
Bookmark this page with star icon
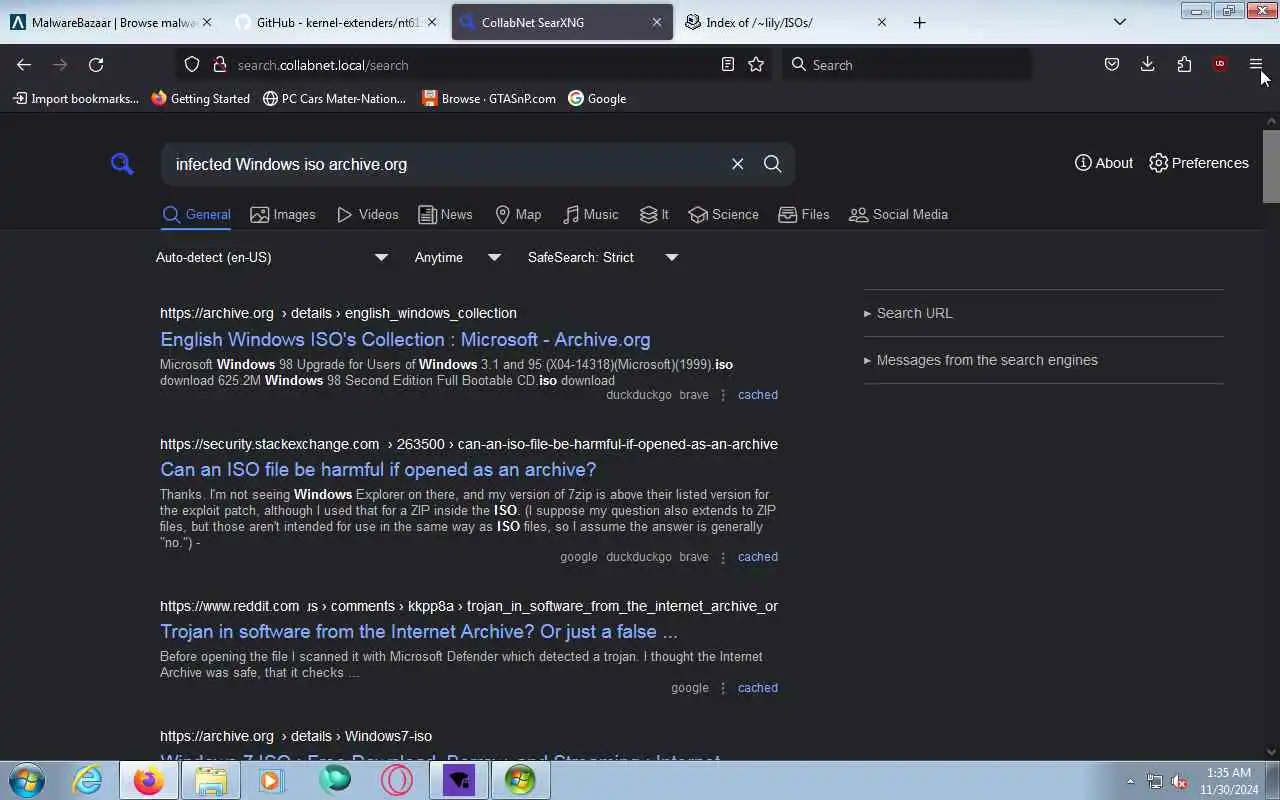pyautogui.click(x=756, y=64)
